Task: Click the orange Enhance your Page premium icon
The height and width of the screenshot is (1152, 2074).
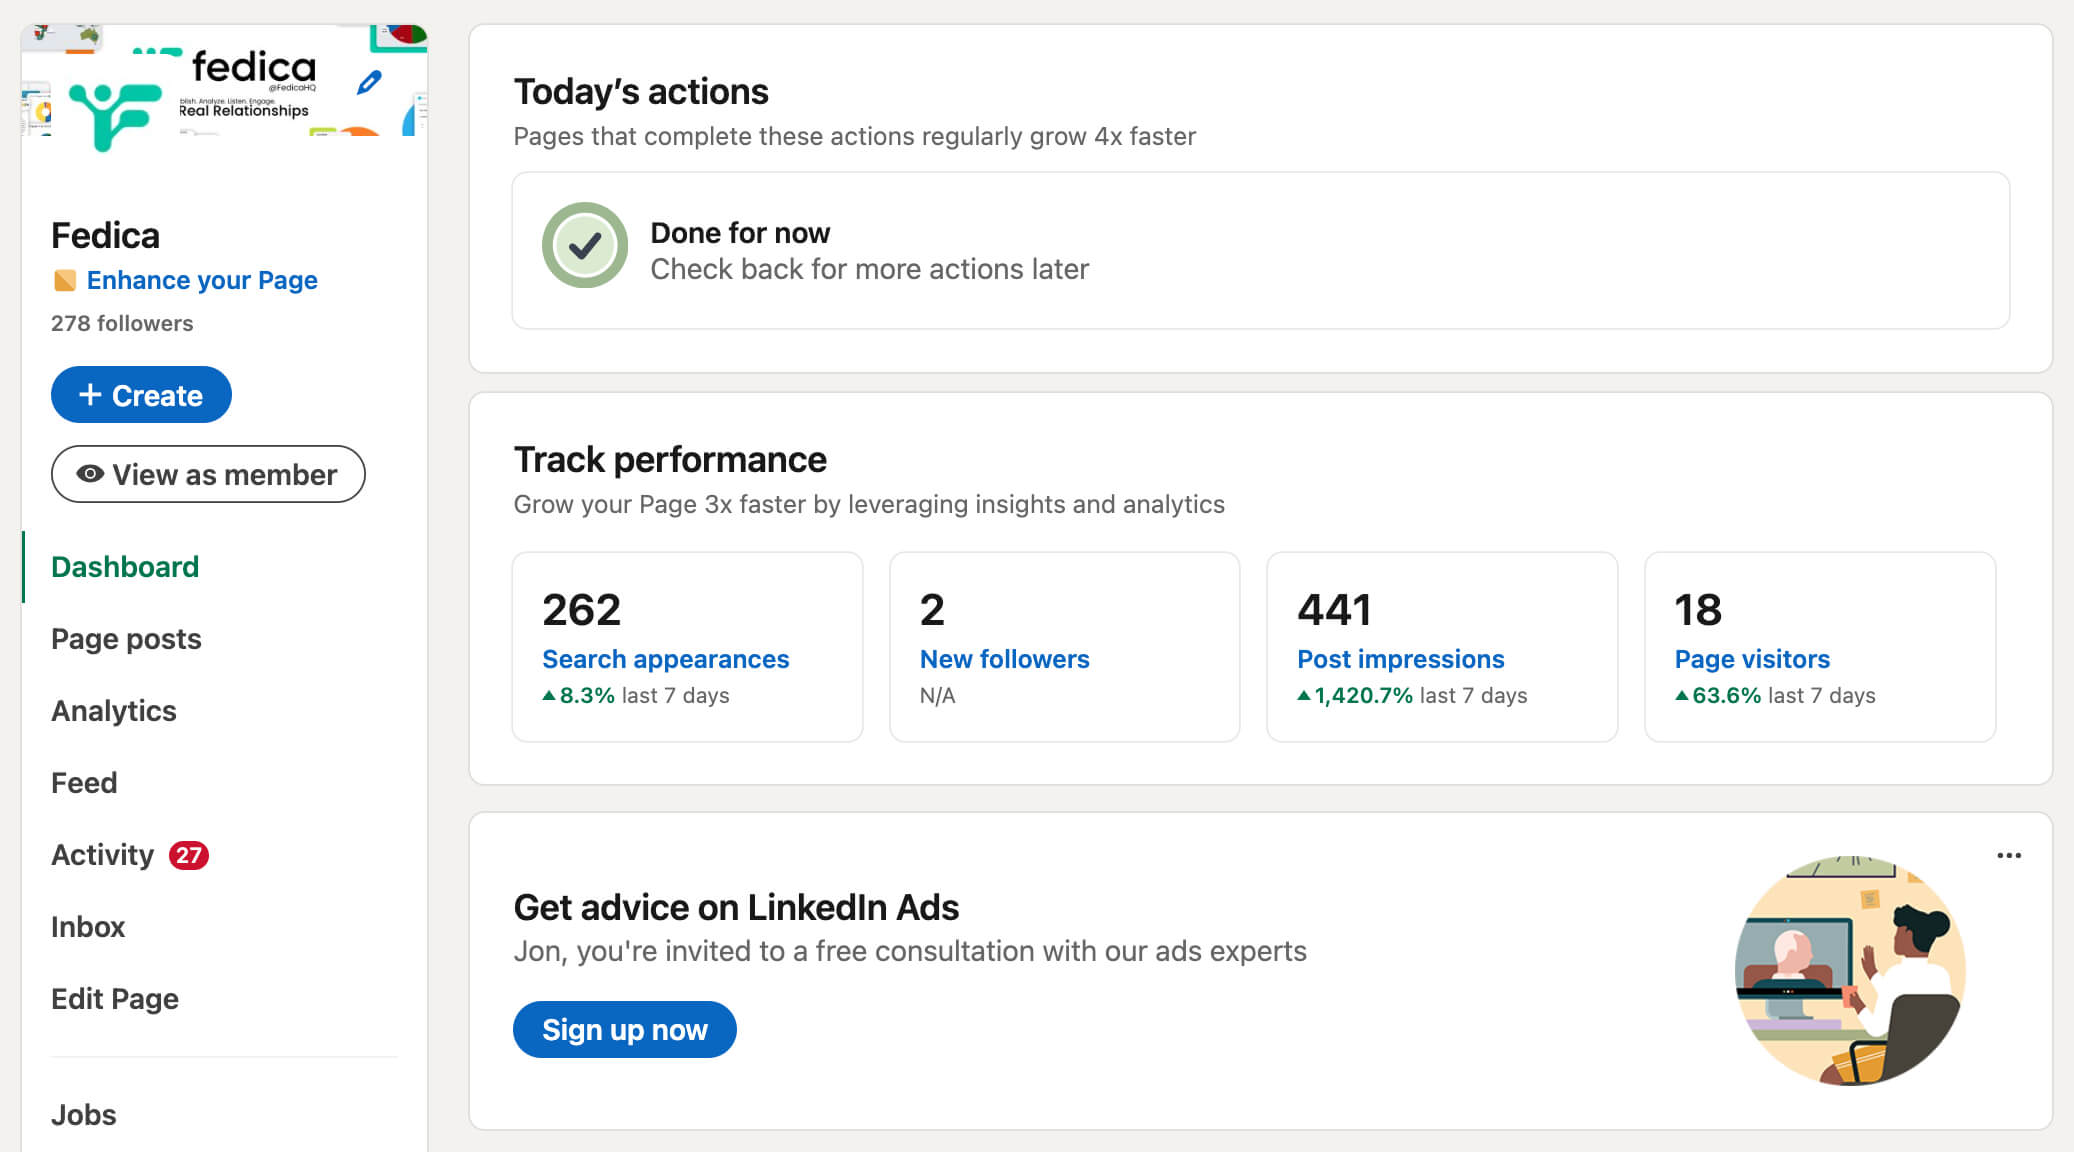Action: pyautogui.click(x=65, y=280)
